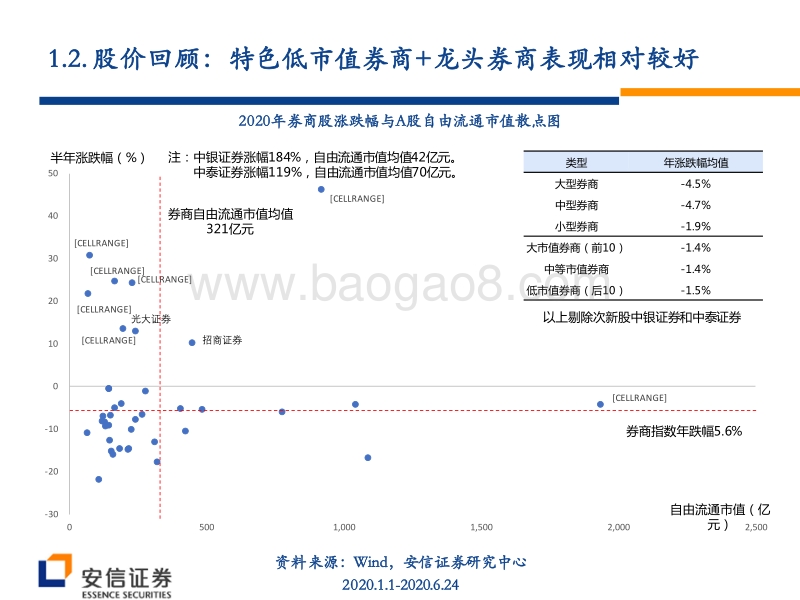
Task: Select the highest data point near 45%
Action: [321, 189]
